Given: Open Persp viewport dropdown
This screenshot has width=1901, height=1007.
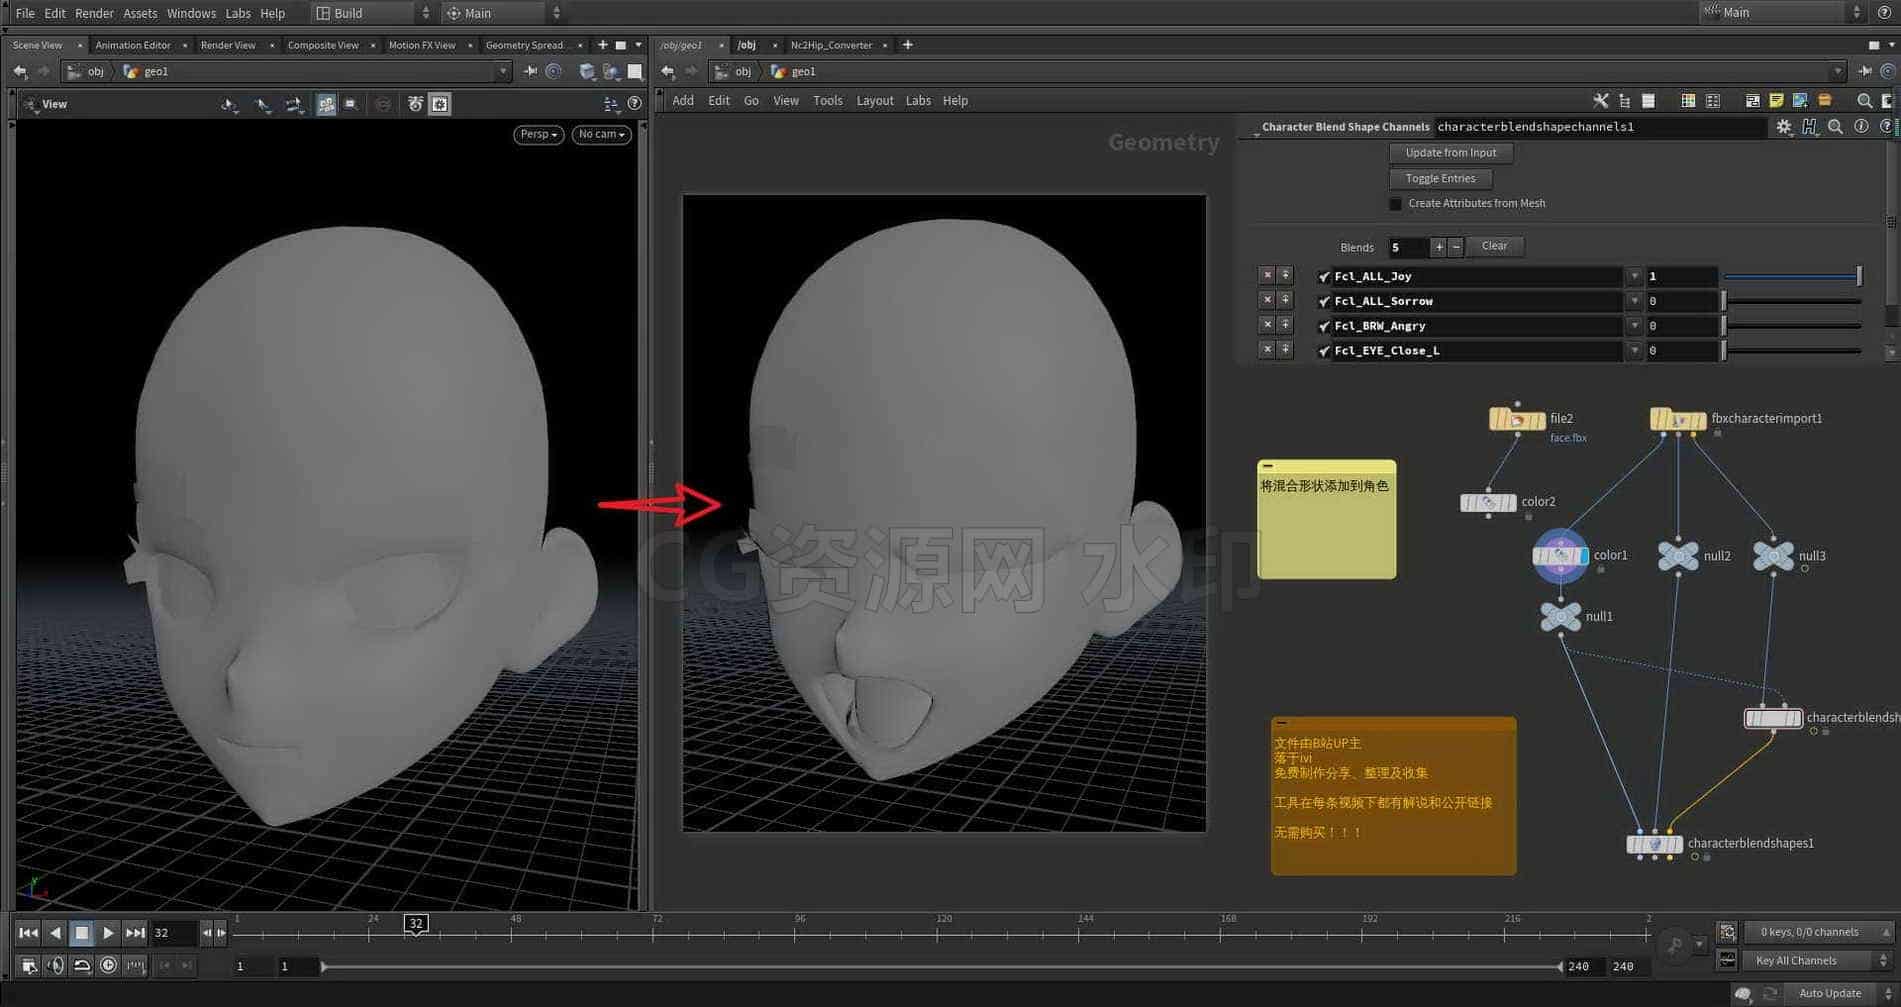Looking at the screenshot, I should 539,134.
